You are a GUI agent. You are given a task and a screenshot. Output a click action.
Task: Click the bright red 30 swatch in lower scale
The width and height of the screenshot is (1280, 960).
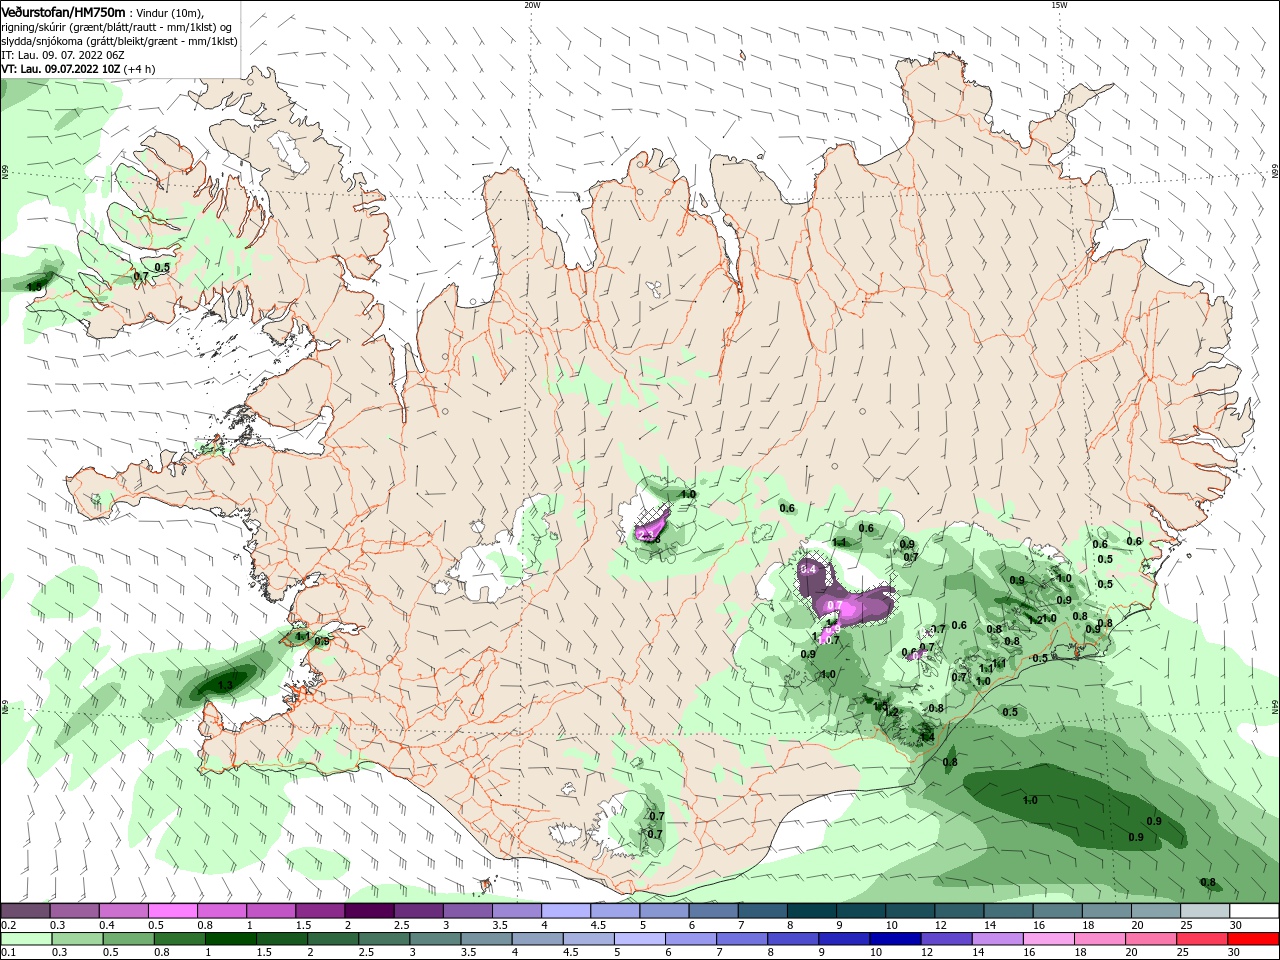click(x=1253, y=939)
